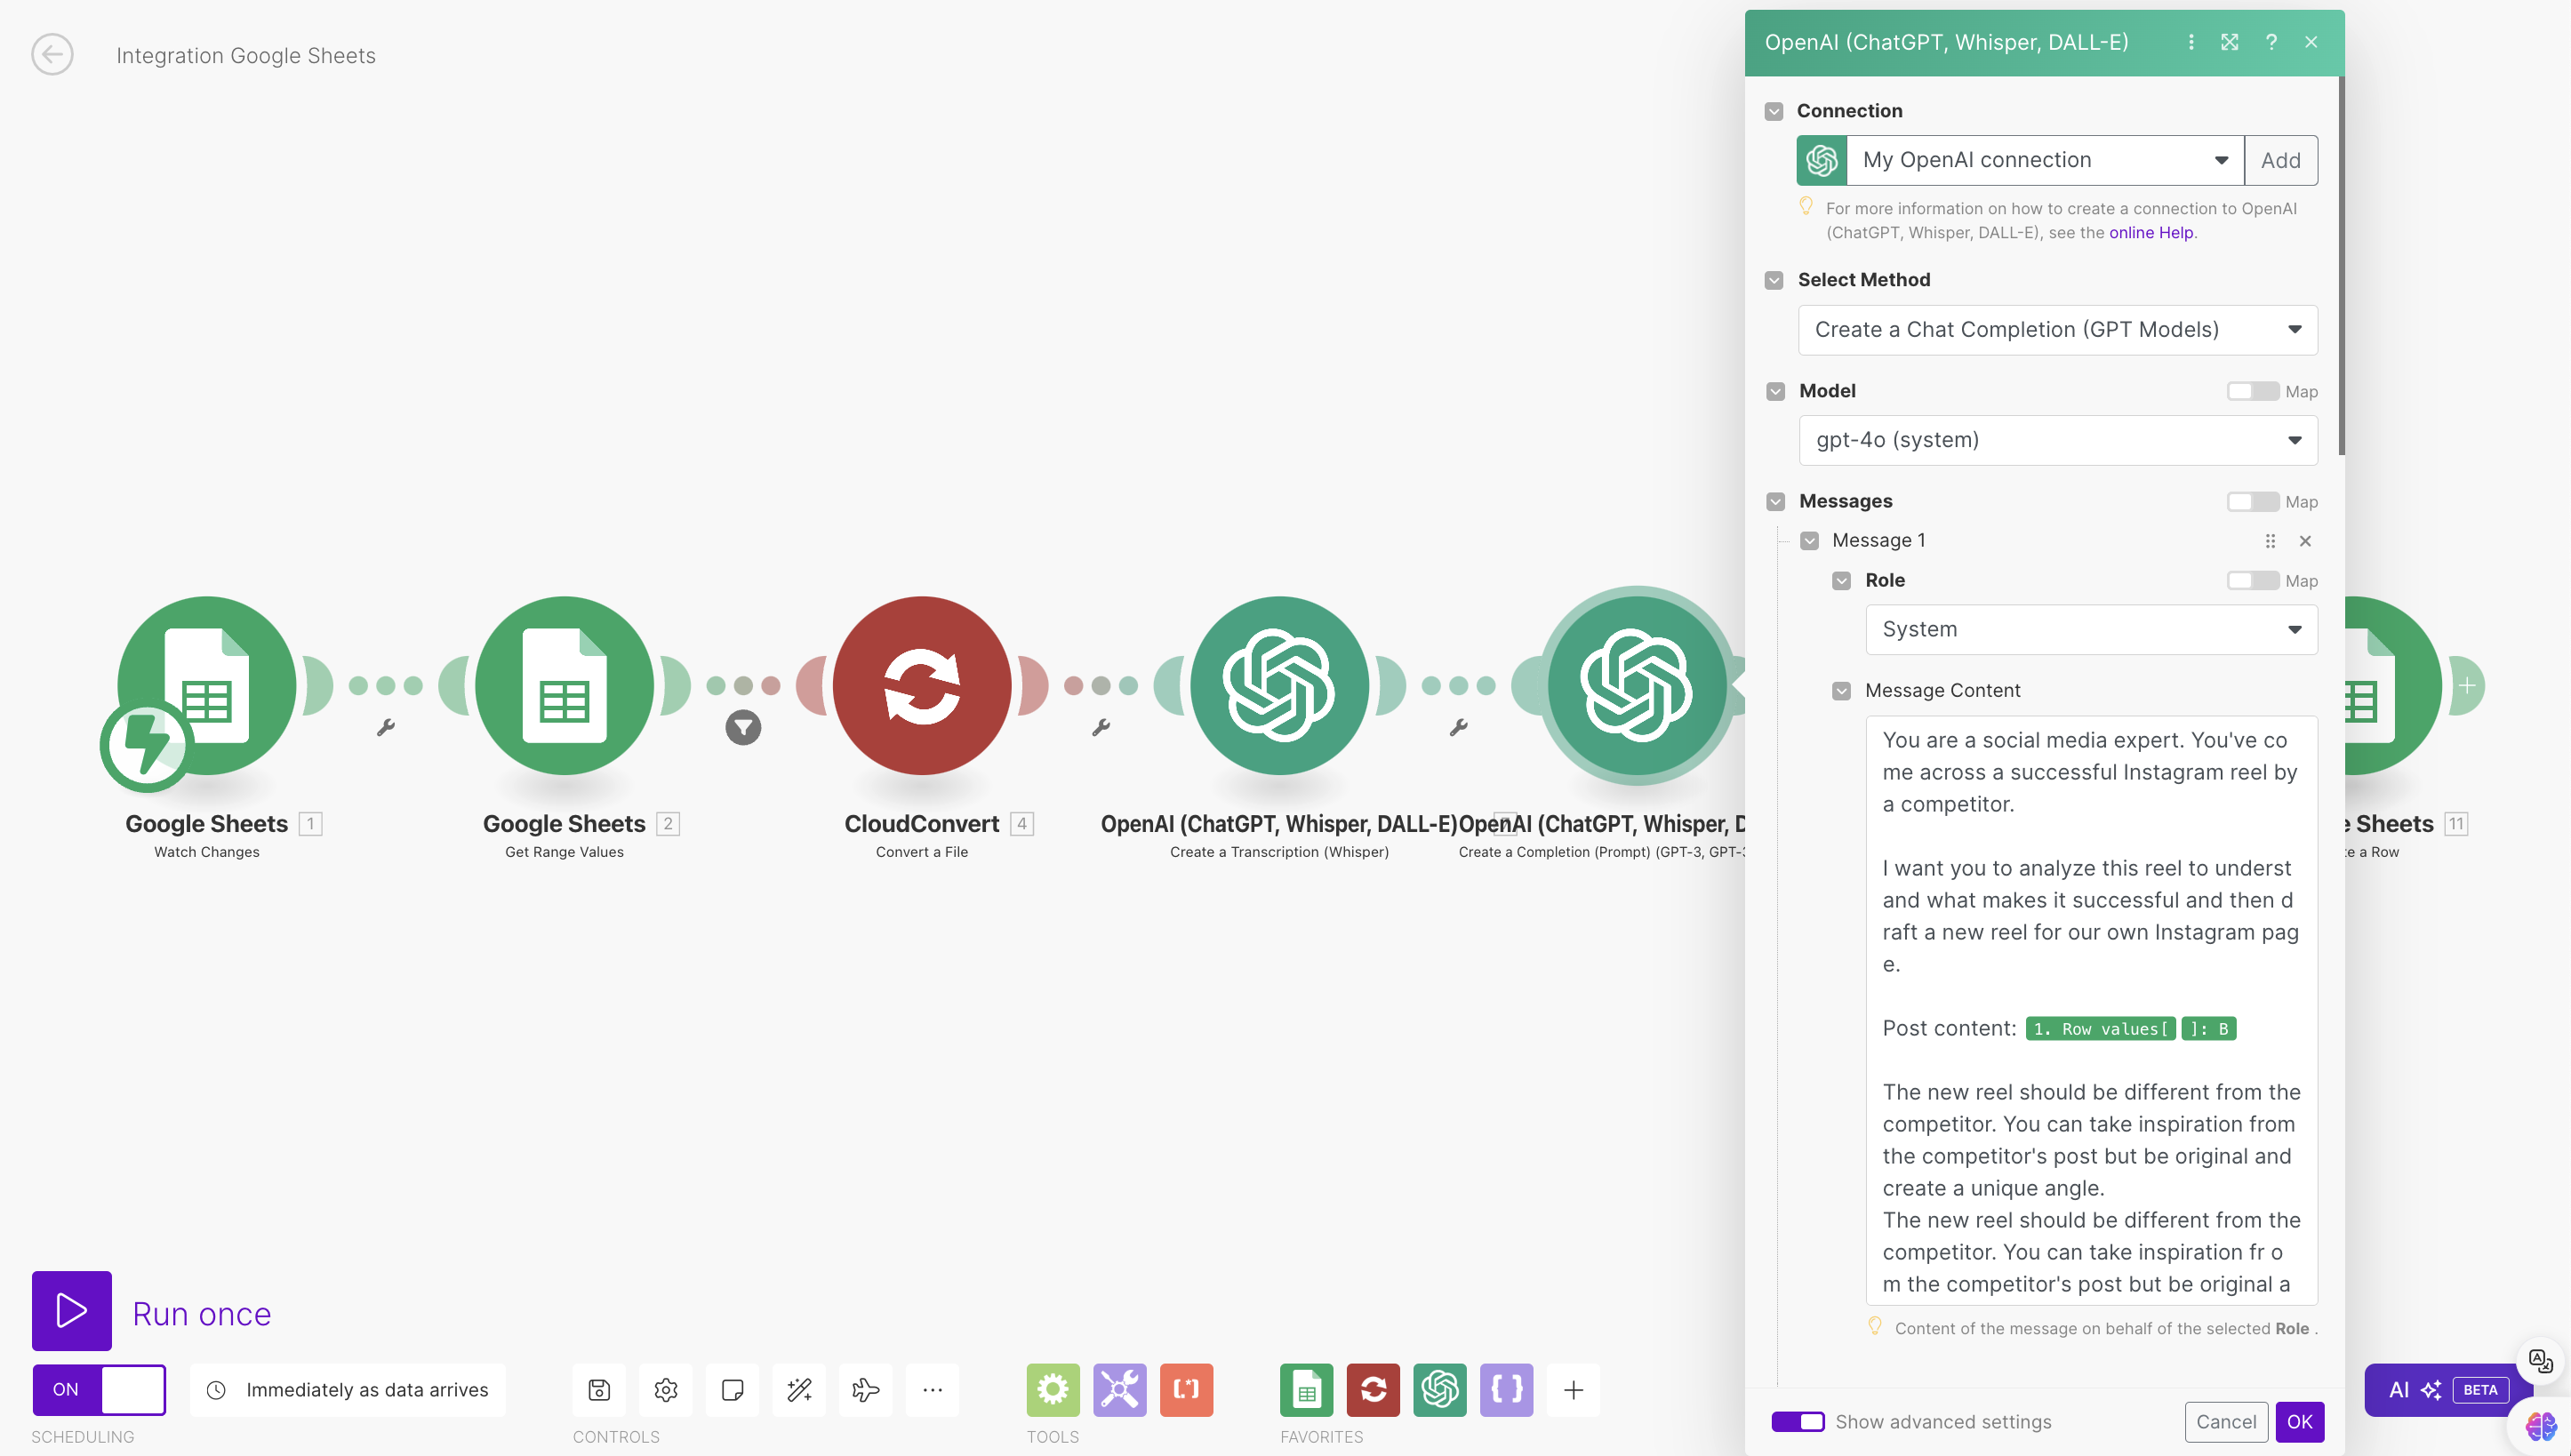The width and height of the screenshot is (2571, 1456).
Task: Toggle the Model Map switch
Action: coord(2251,392)
